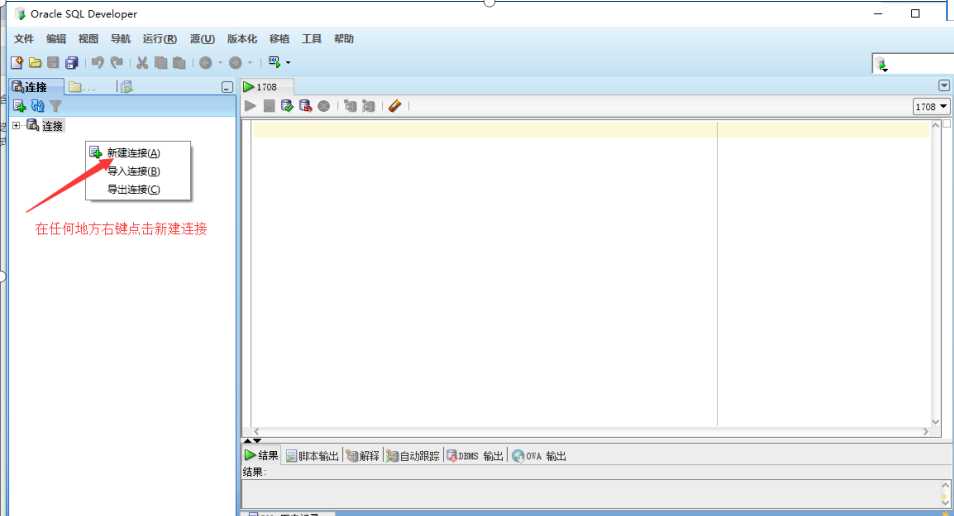Screen dimensions: 954x516
Task: Click the New file icon in main toolbar
Action: 17,62
